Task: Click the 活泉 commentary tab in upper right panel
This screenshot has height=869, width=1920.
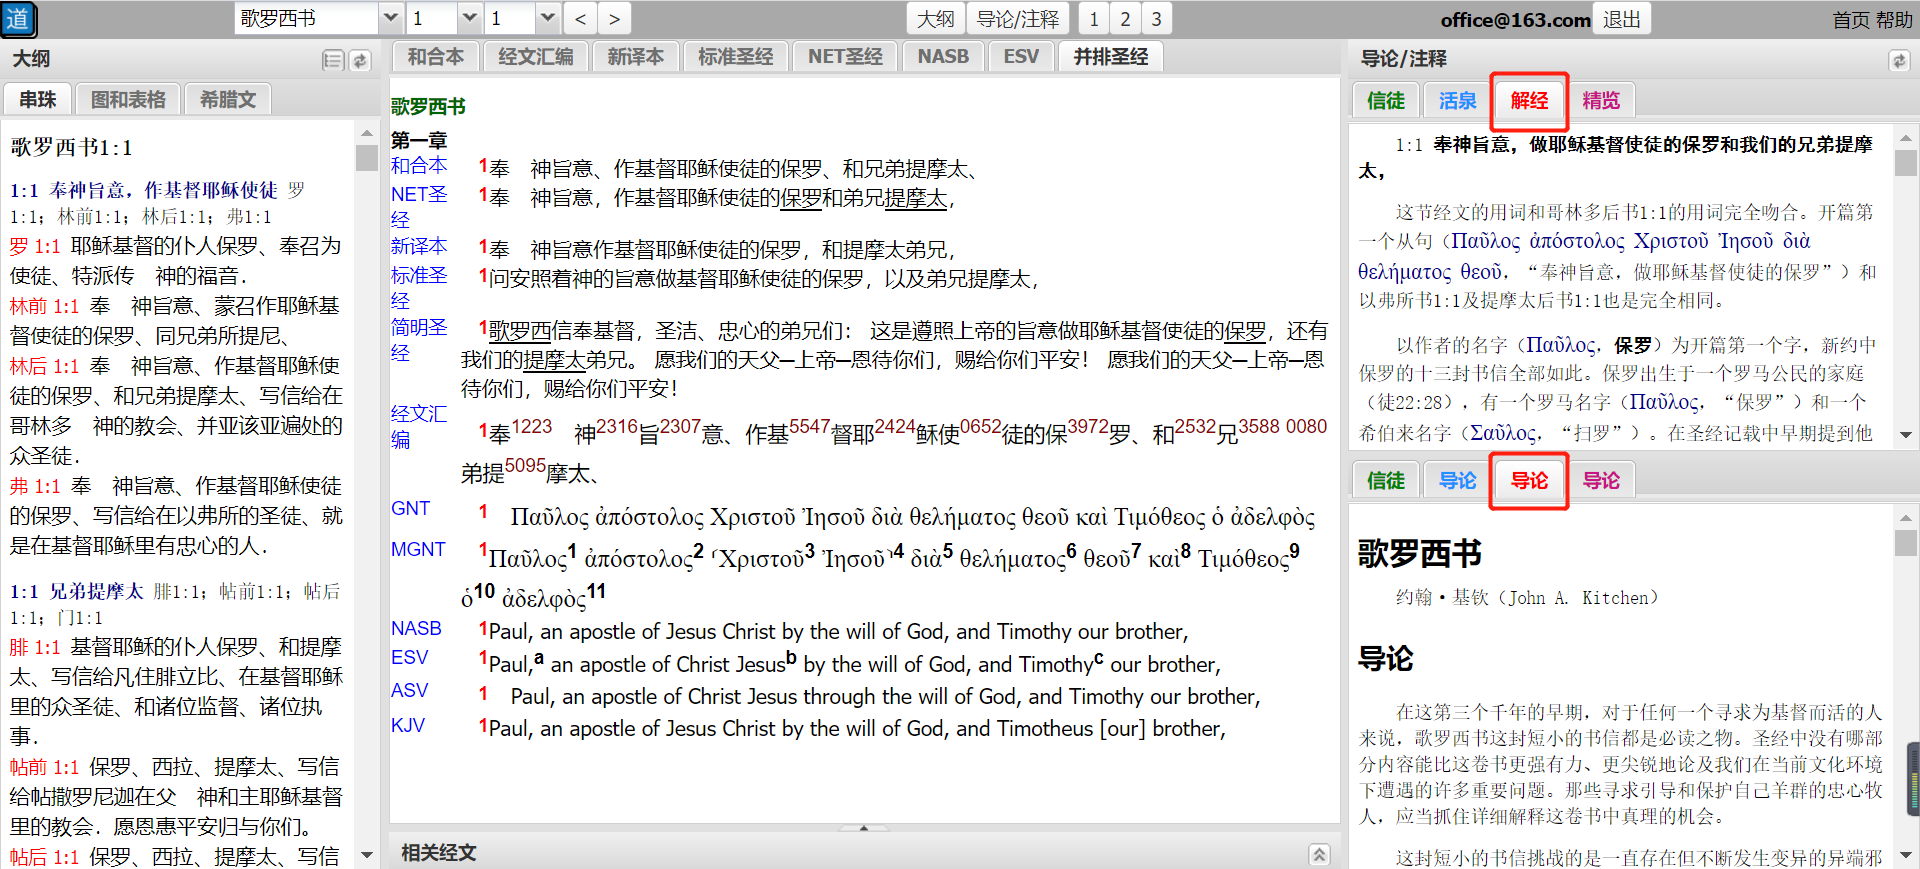Action: 1457,101
